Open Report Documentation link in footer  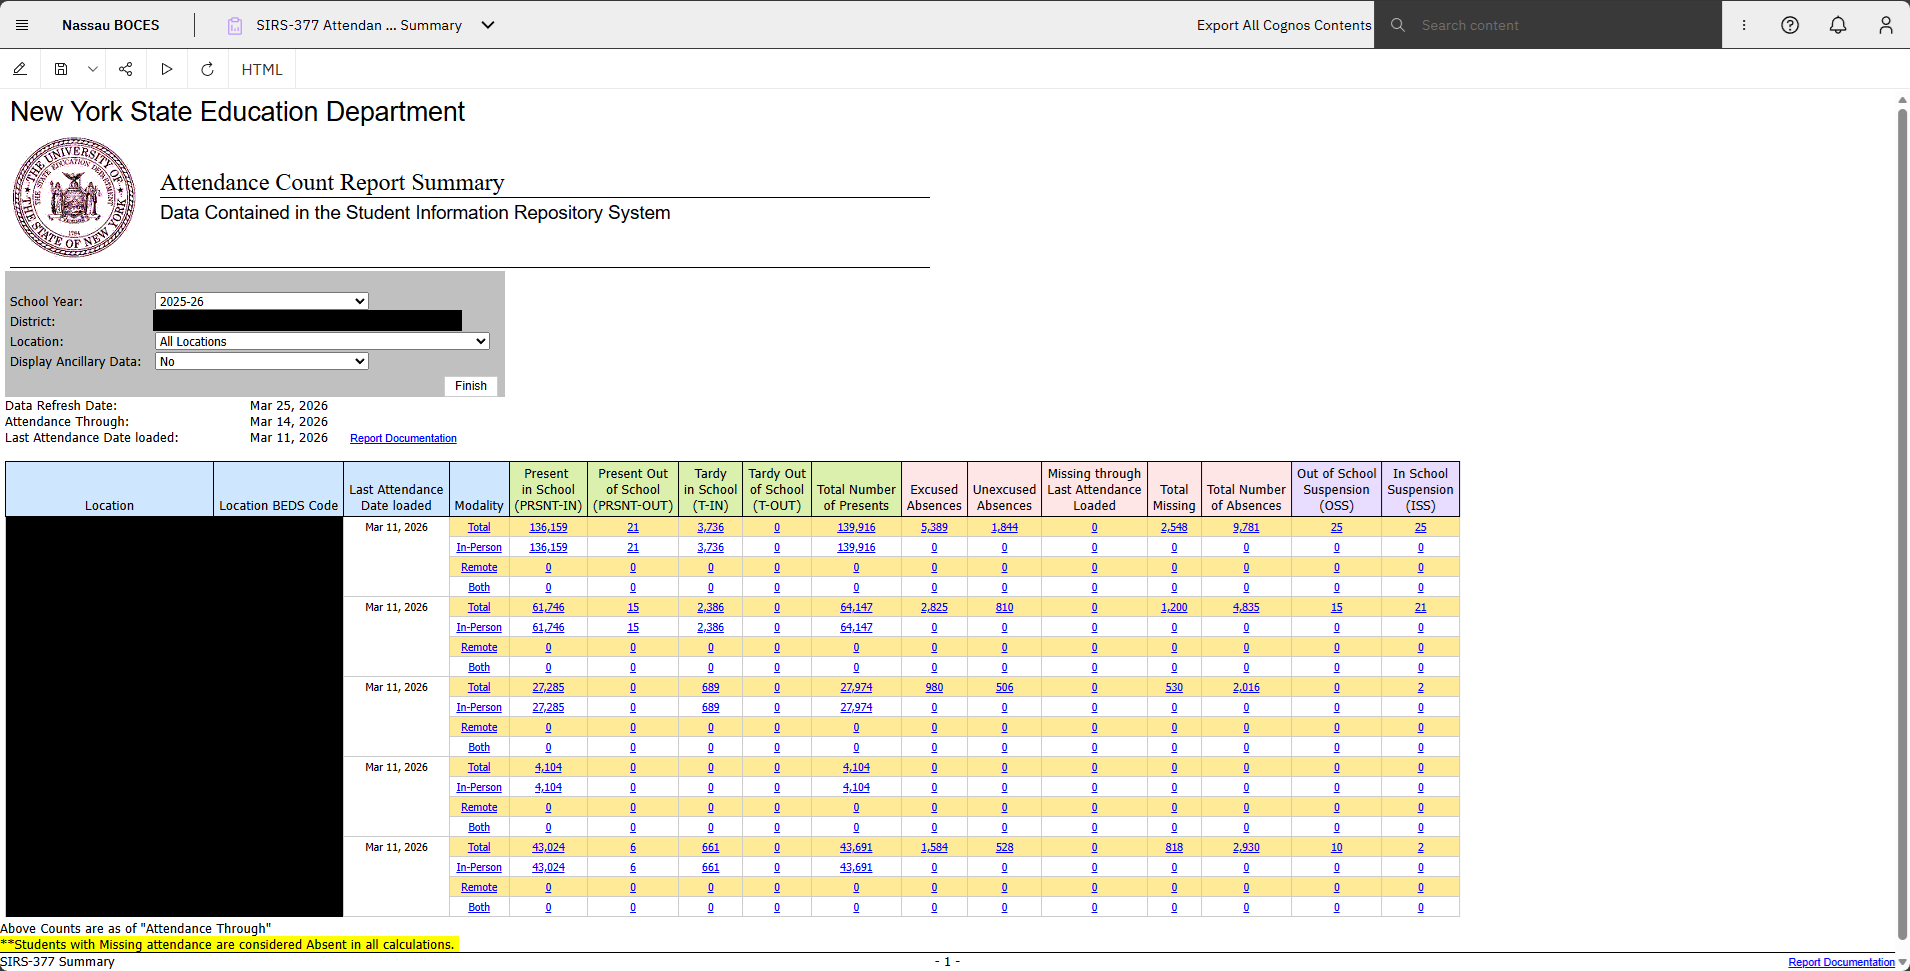tap(1841, 962)
